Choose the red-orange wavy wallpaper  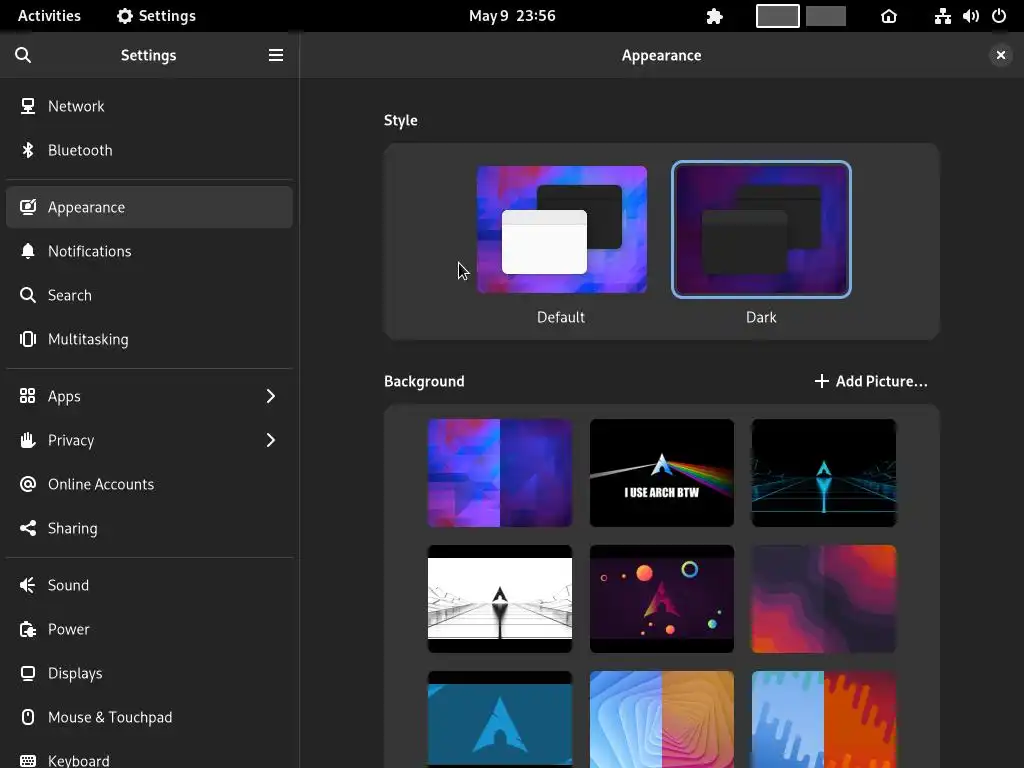point(824,599)
